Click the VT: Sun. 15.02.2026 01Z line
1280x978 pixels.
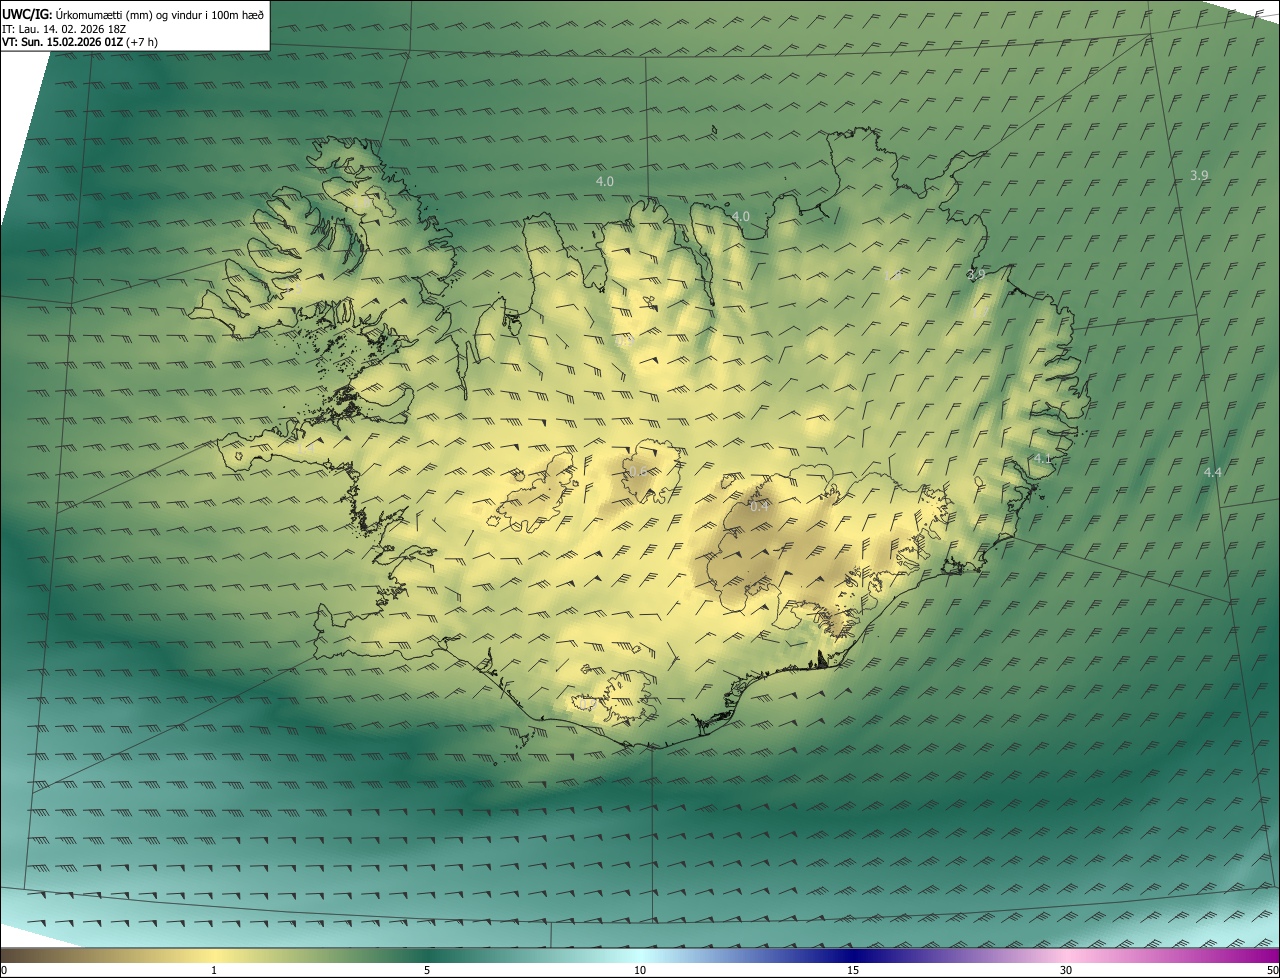(80, 42)
